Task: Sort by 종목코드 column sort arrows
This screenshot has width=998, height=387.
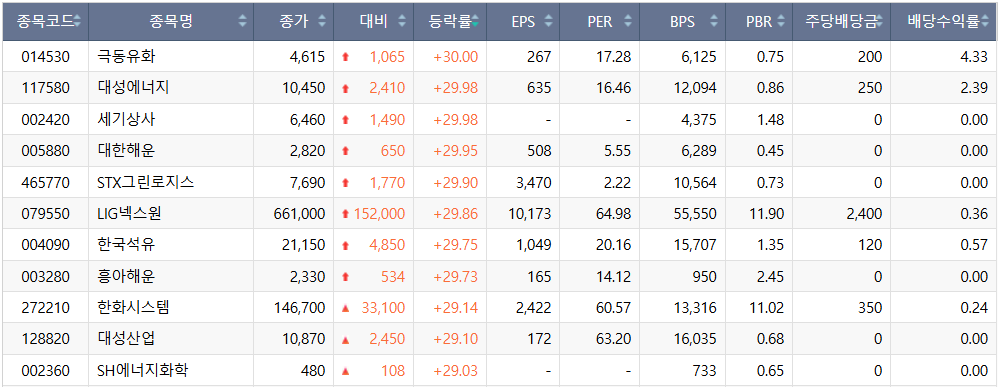Action: tap(77, 22)
